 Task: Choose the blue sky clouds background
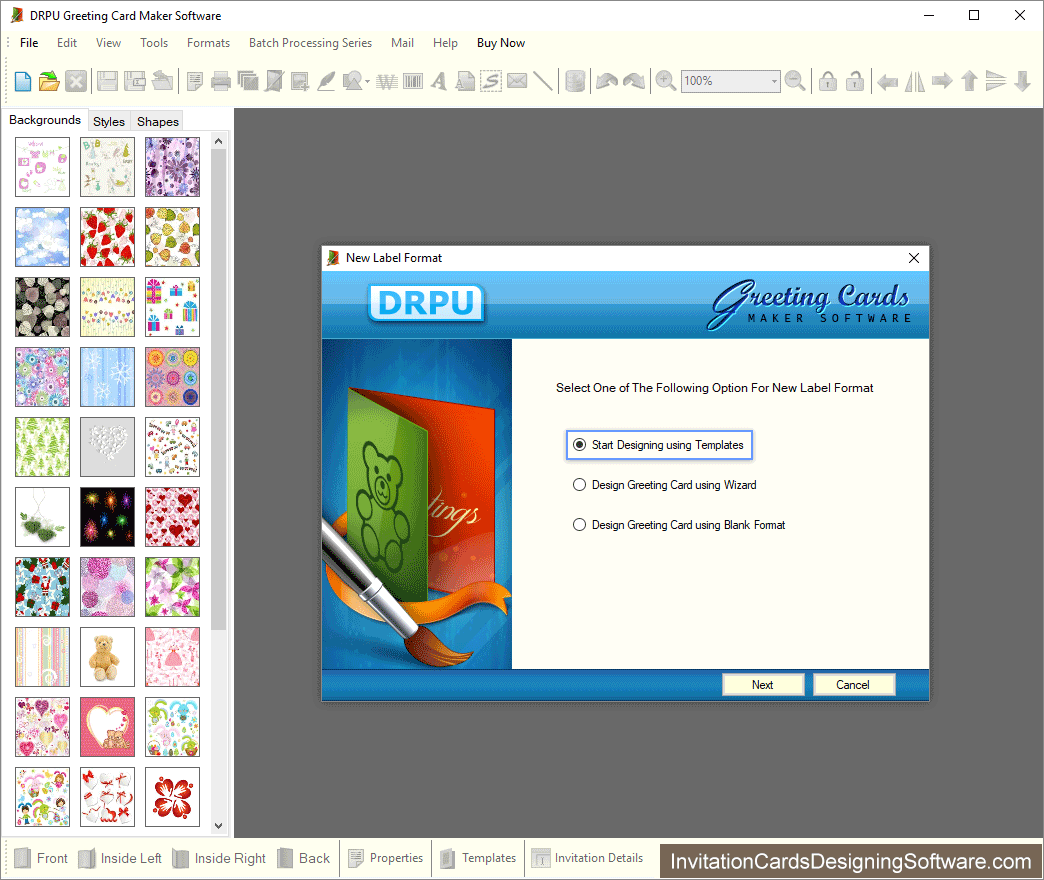pos(42,237)
